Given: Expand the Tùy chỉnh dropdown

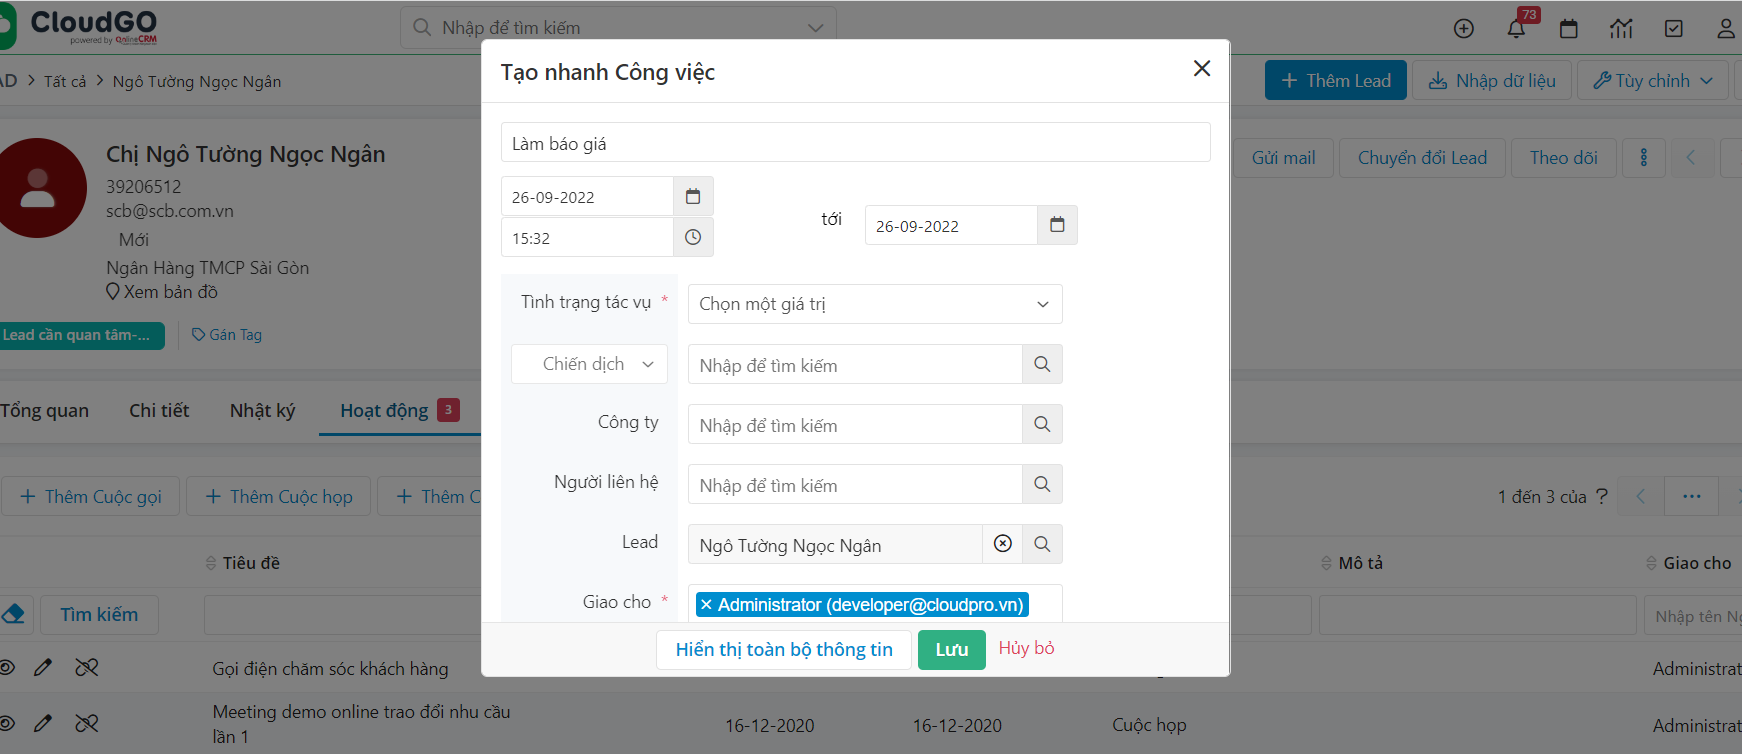Looking at the screenshot, I should point(1653,80).
